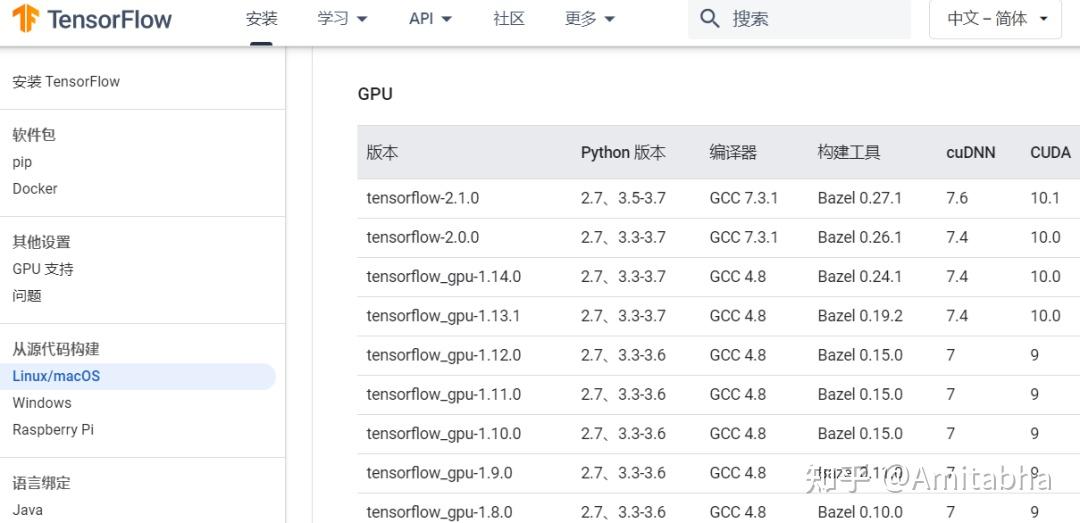Open 安装 TensorFlow sidebar link
This screenshot has width=1080, height=523.
66,81
